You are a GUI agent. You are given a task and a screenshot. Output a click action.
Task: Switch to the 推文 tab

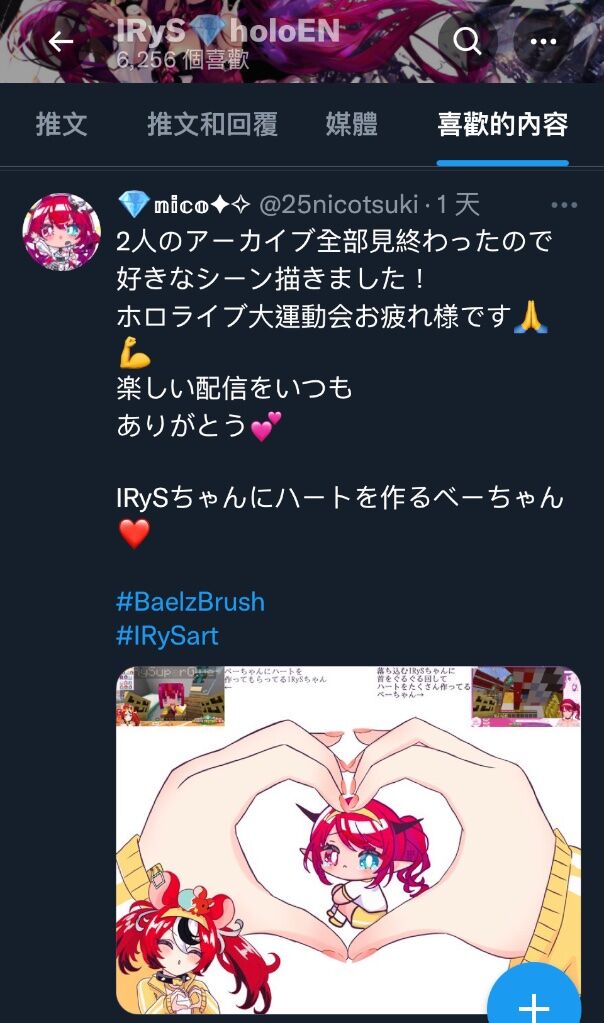pos(61,124)
